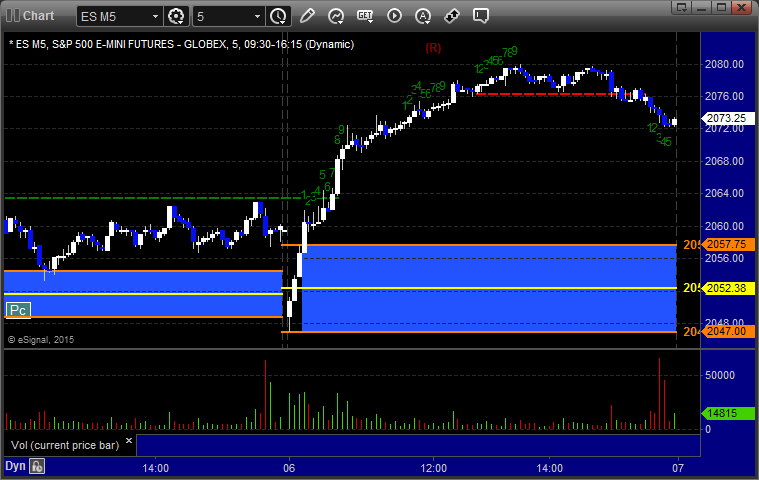Click the yellow 2052.38 price tag
759x480 pixels.
tap(727, 288)
